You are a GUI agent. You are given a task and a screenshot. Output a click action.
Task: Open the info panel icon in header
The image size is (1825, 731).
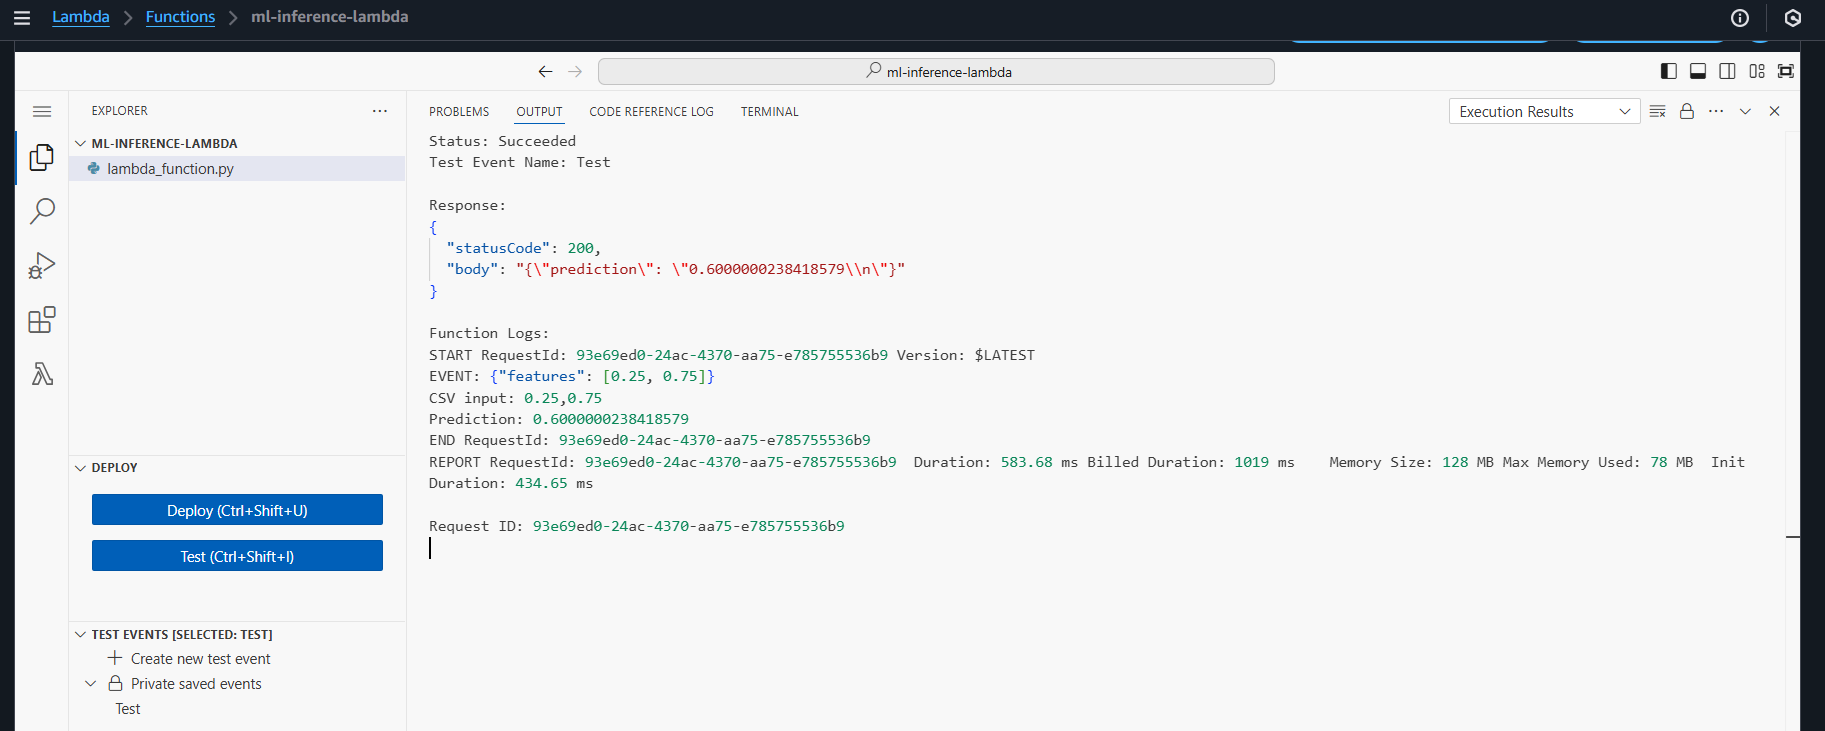pos(1740,18)
